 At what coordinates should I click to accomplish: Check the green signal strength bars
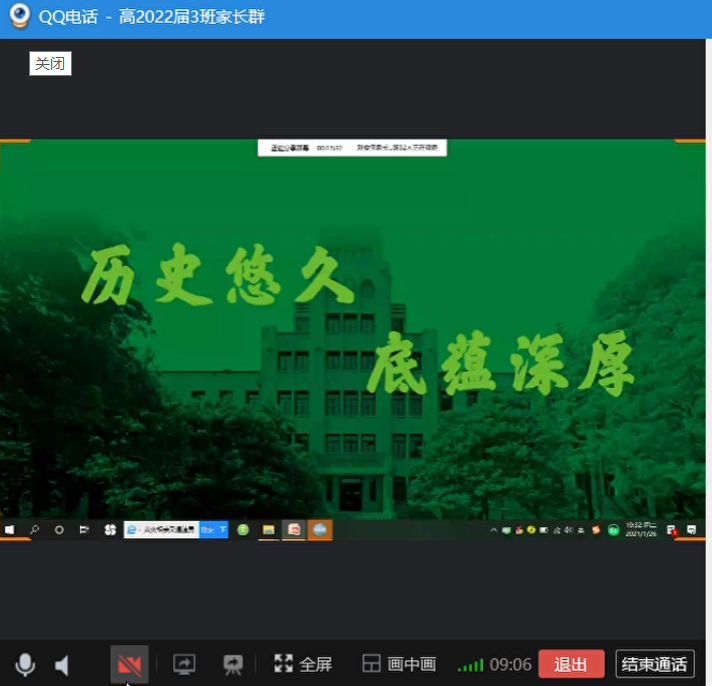pos(470,665)
